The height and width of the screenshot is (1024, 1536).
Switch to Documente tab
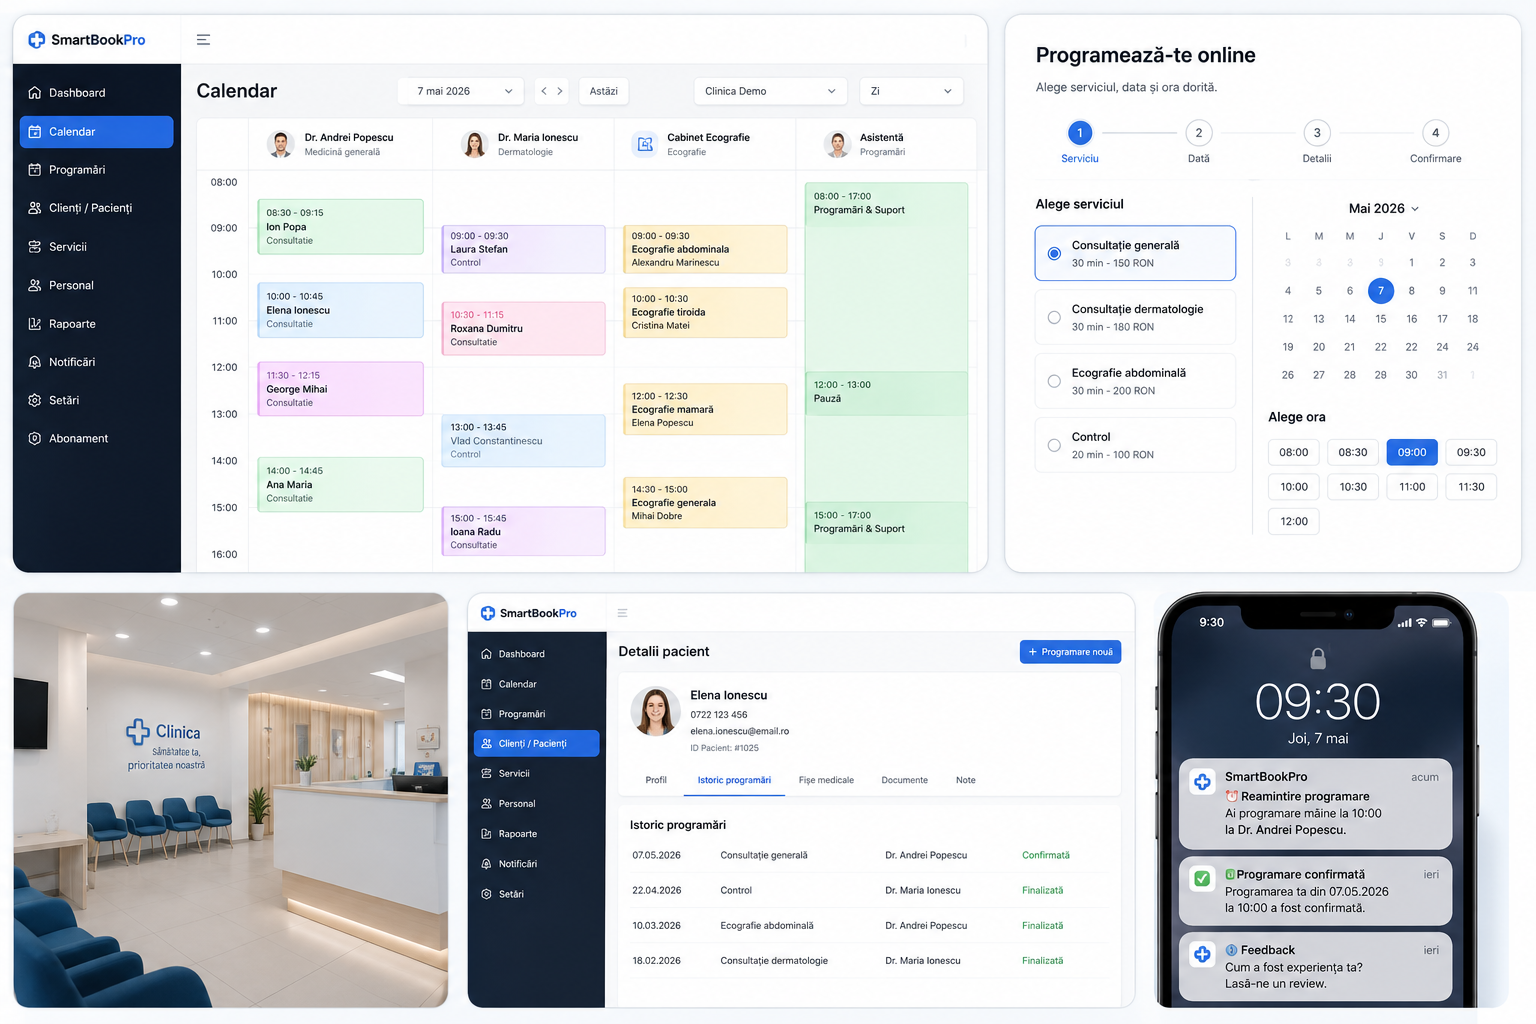pos(904,780)
